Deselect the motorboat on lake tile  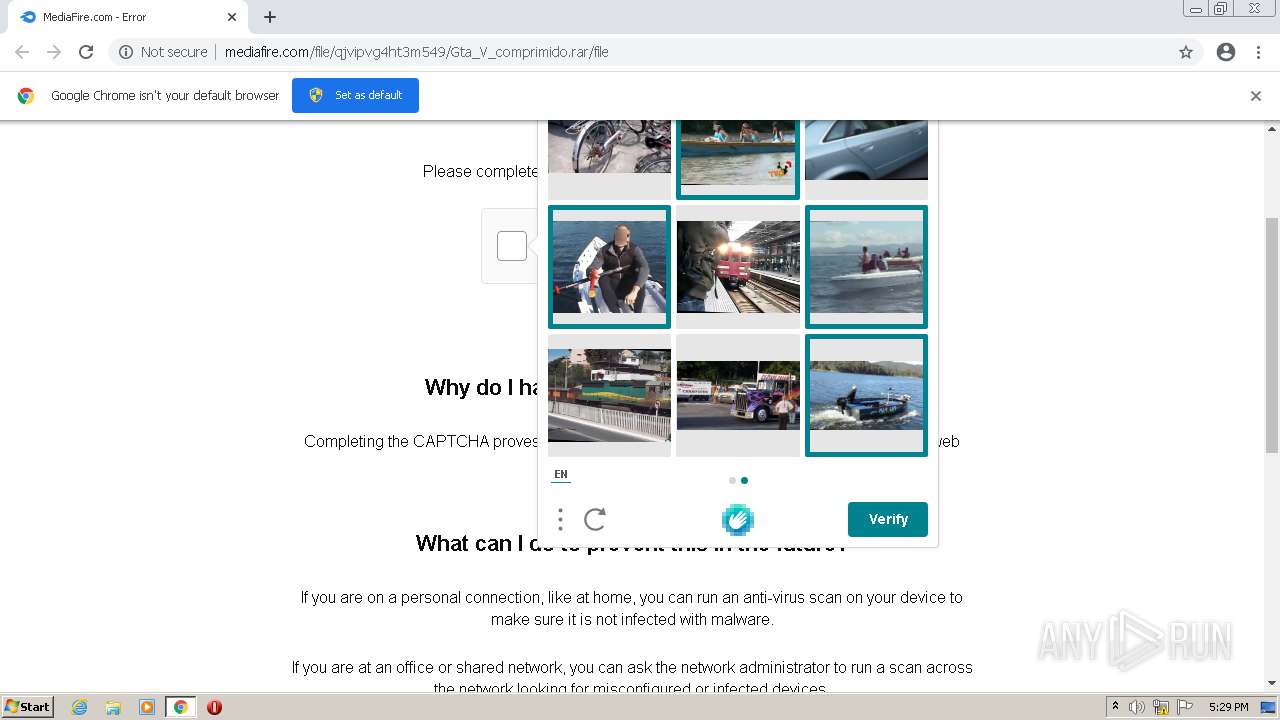[x=866, y=395]
